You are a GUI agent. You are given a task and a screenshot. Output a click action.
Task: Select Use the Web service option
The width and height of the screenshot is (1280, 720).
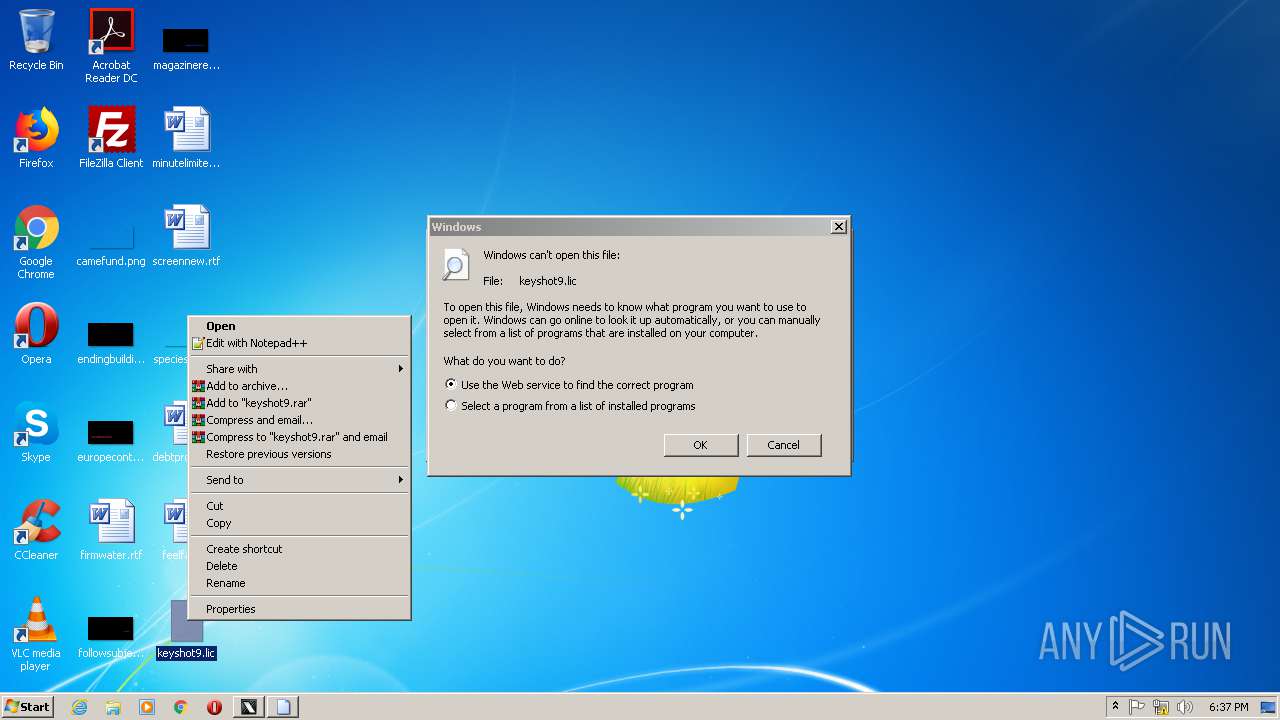[x=569, y=385]
